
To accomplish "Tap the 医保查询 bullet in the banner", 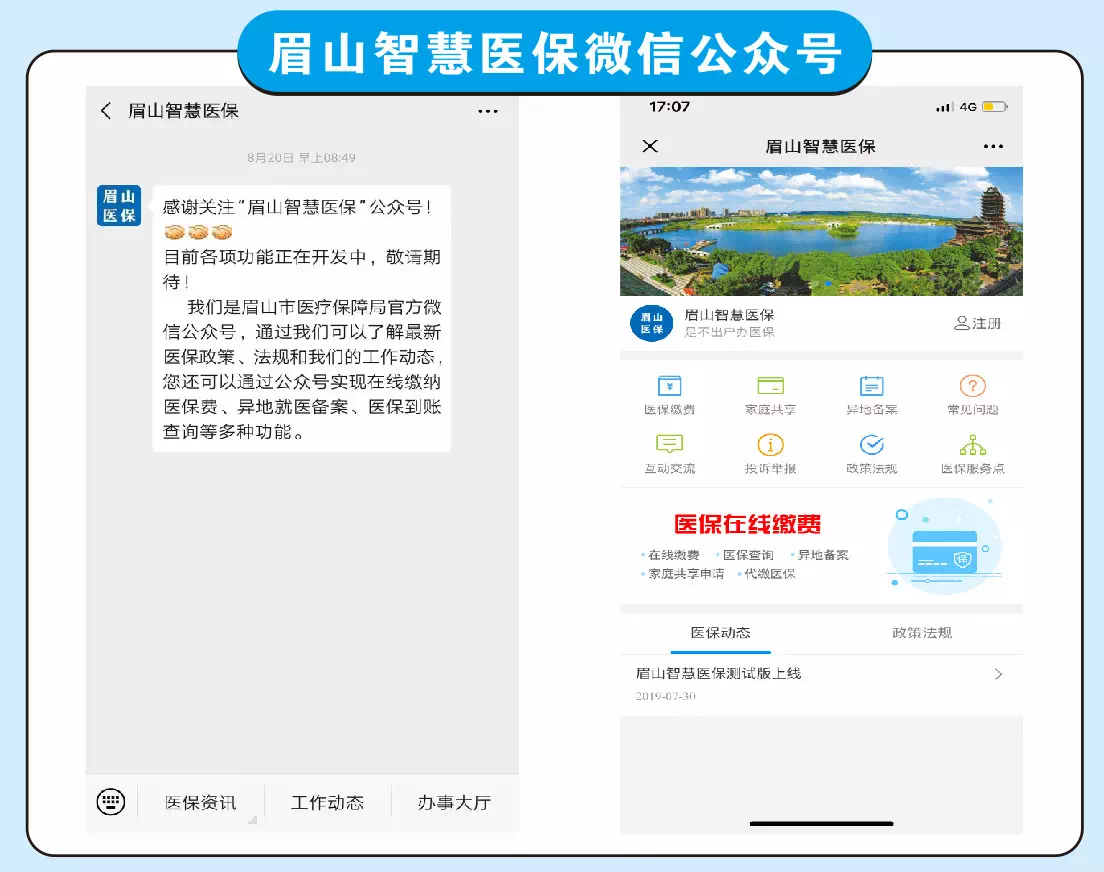I will point(748,555).
